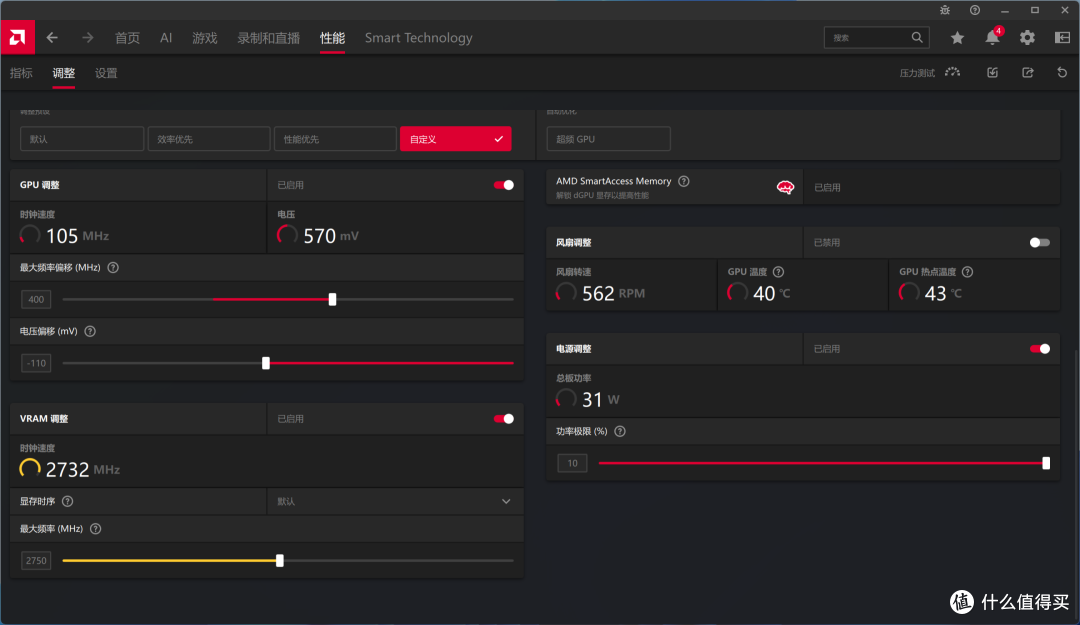Select the 默认 tuning preset
This screenshot has height=625, width=1080.
(82, 139)
